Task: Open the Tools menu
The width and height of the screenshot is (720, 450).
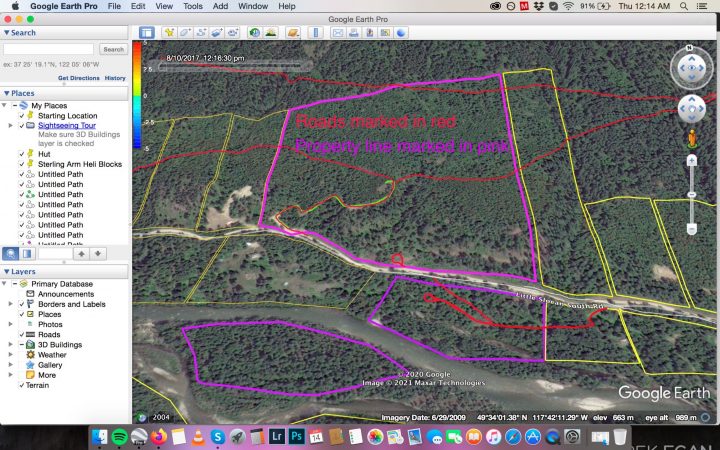Action: [x=192, y=6]
